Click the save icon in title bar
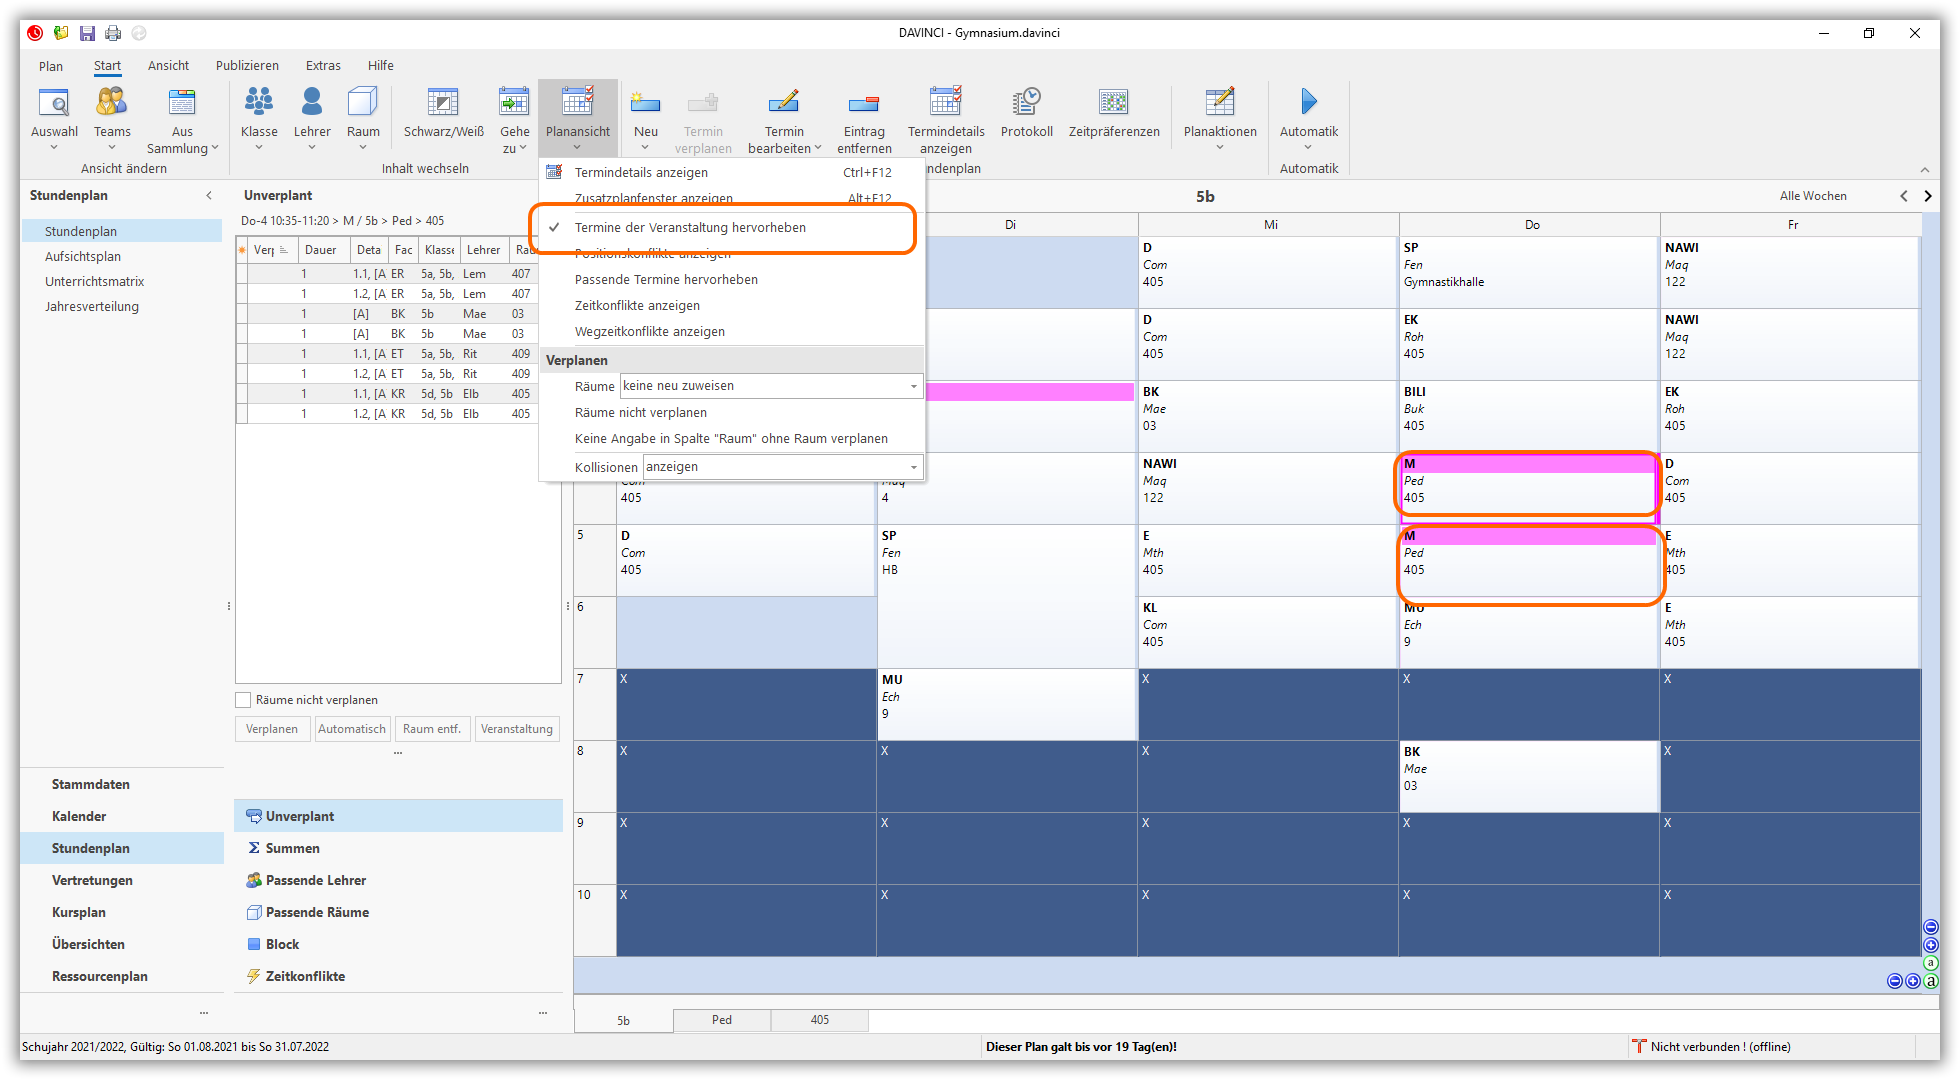The width and height of the screenshot is (1960, 1080). [x=87, y=33]
